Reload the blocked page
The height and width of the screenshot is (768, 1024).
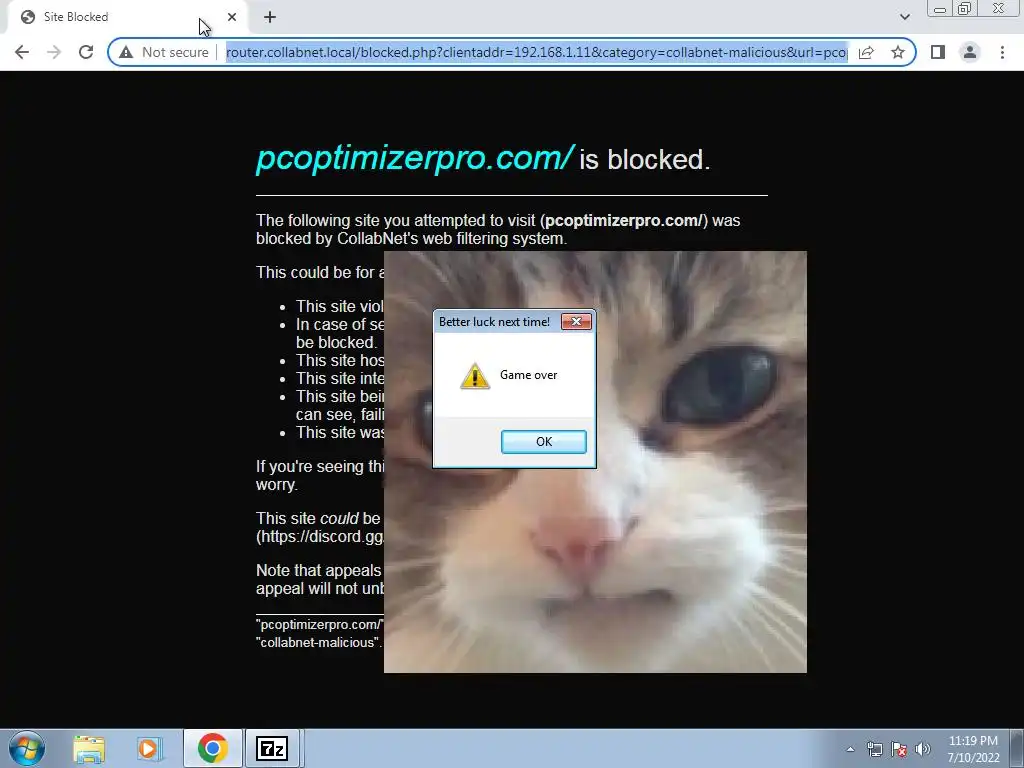86,52
